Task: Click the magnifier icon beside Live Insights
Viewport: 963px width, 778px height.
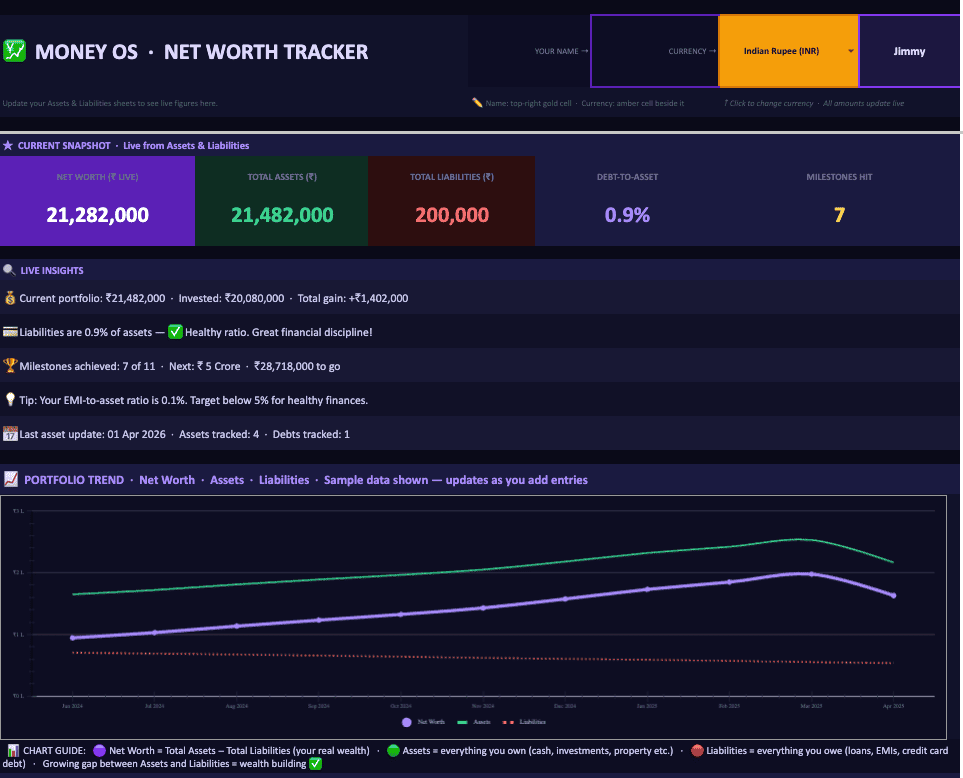Action: click(x=9, y=270)
